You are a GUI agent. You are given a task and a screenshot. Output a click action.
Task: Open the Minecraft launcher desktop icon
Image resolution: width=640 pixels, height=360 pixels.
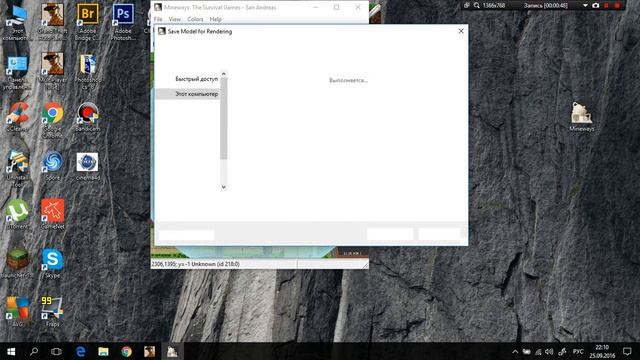tap(17, 263)
